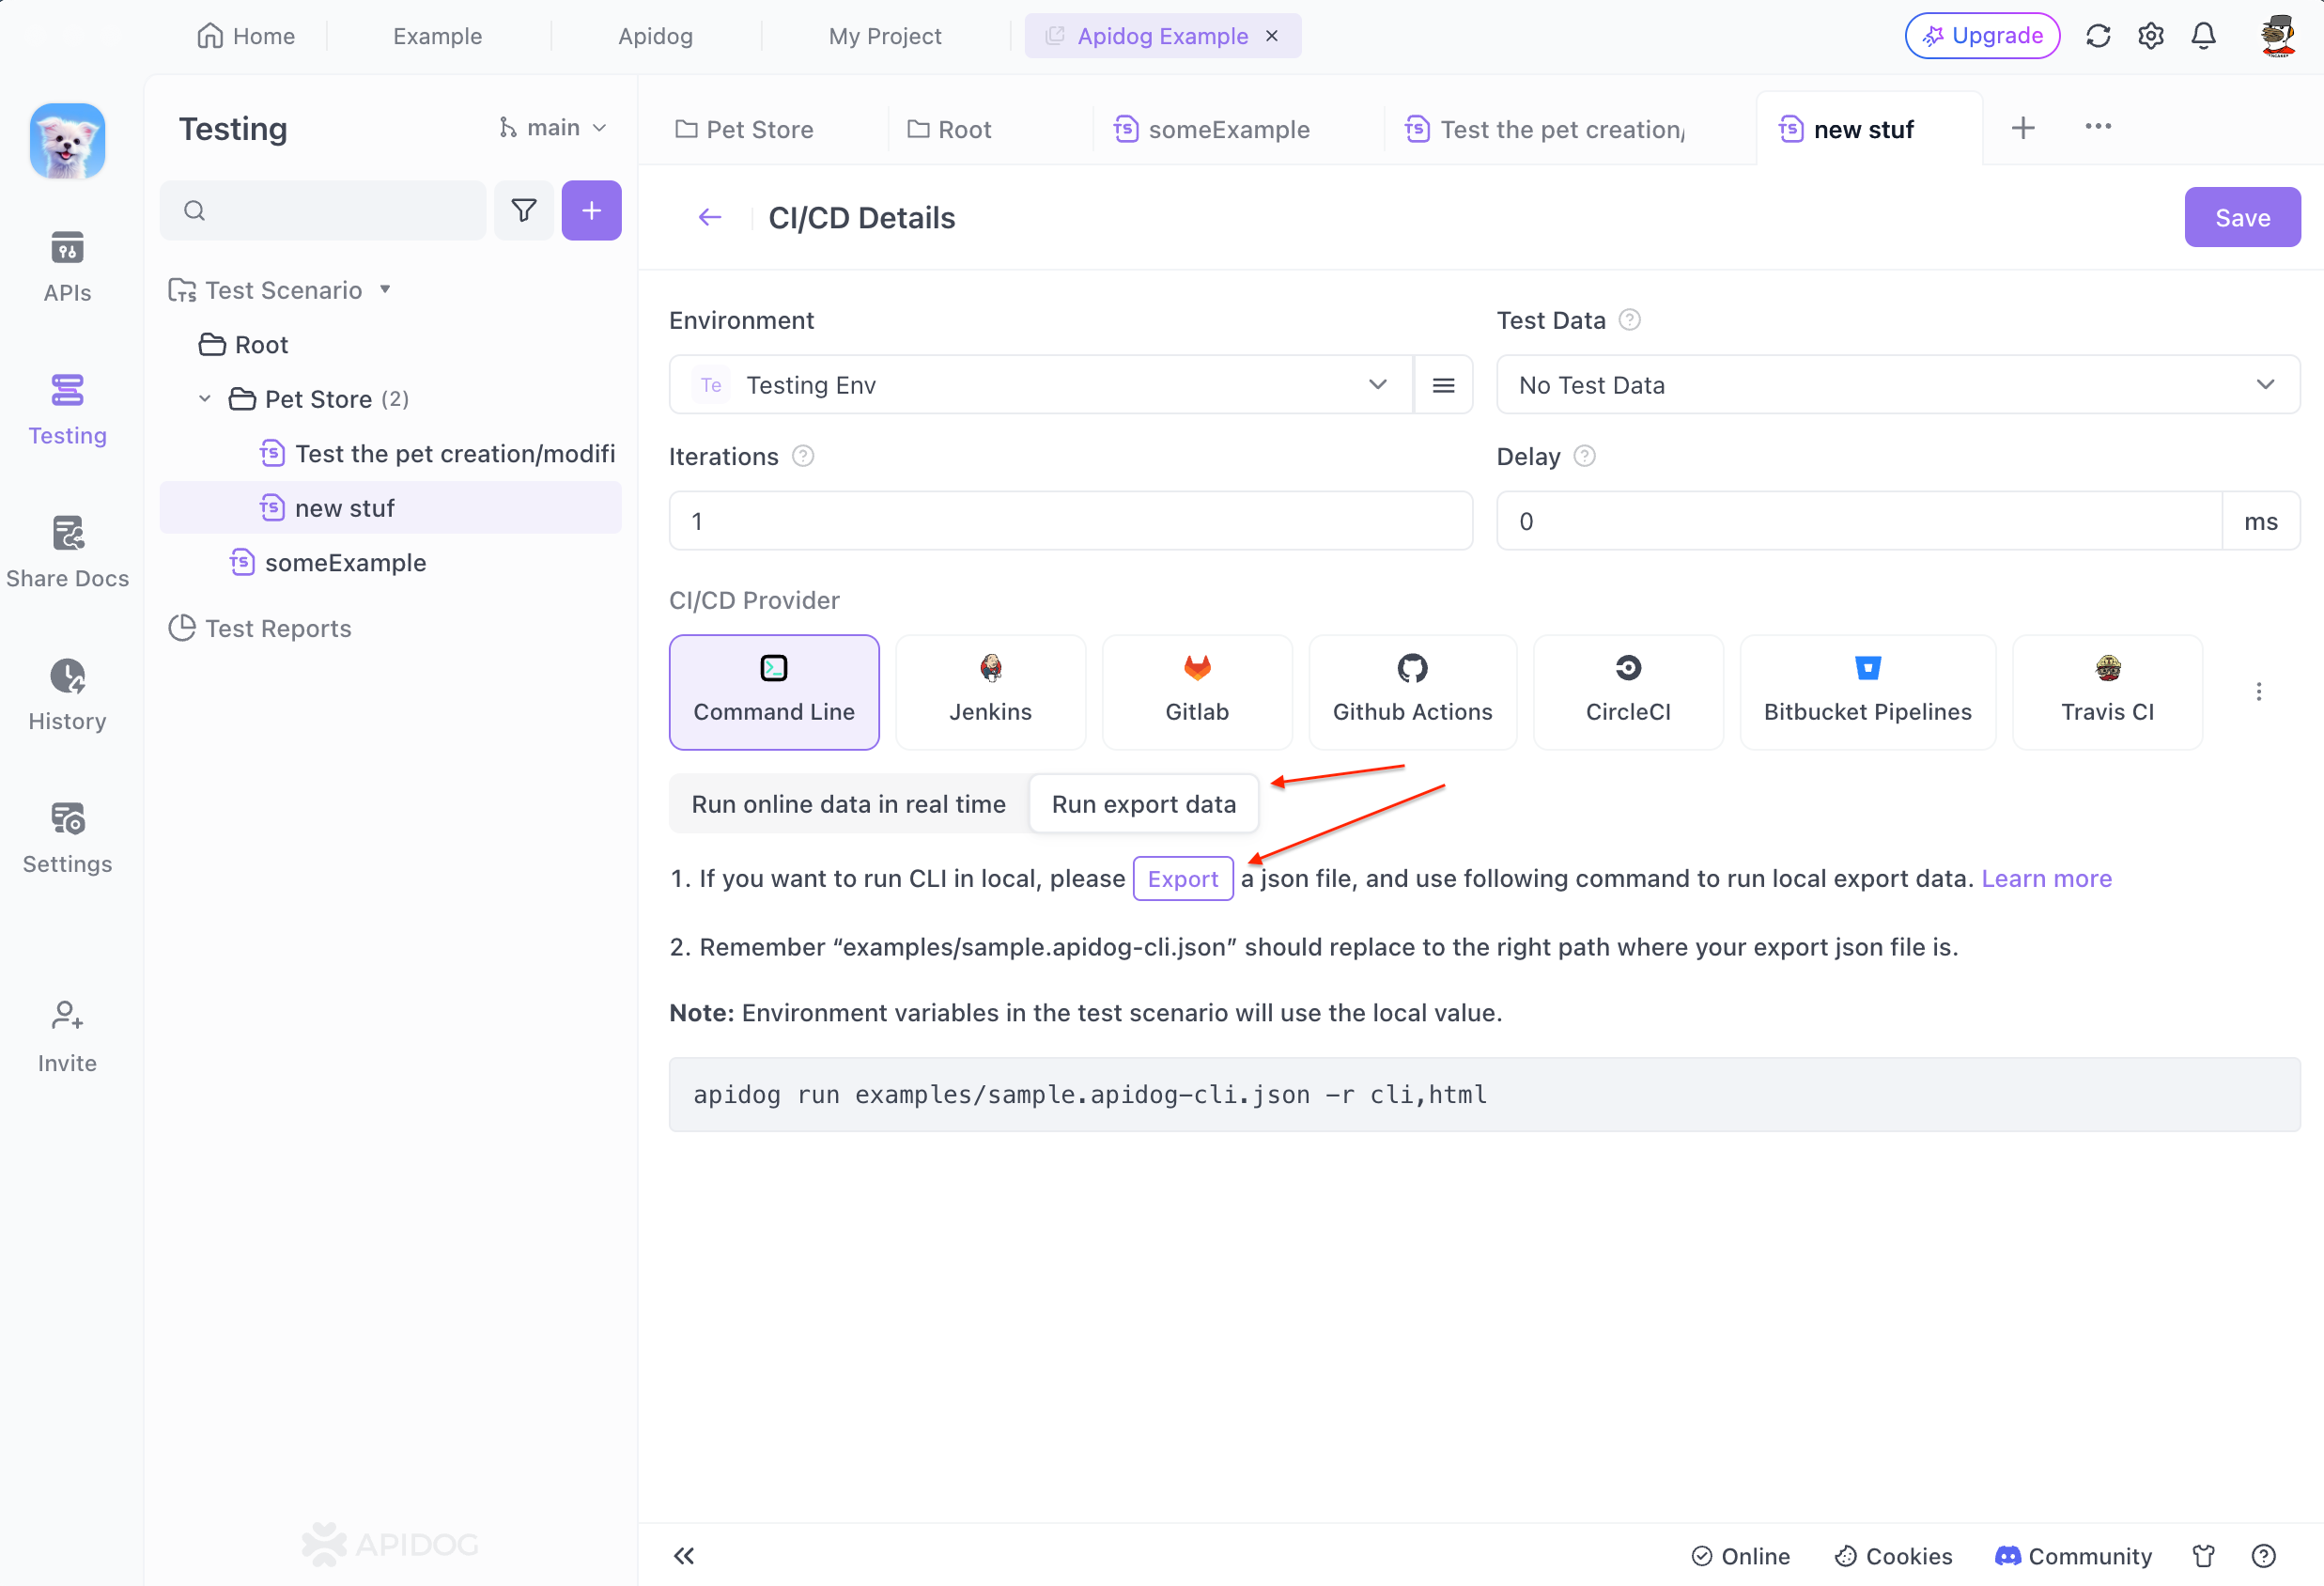
Task: Click the Upgrade button
Action: click(1982, 36)
